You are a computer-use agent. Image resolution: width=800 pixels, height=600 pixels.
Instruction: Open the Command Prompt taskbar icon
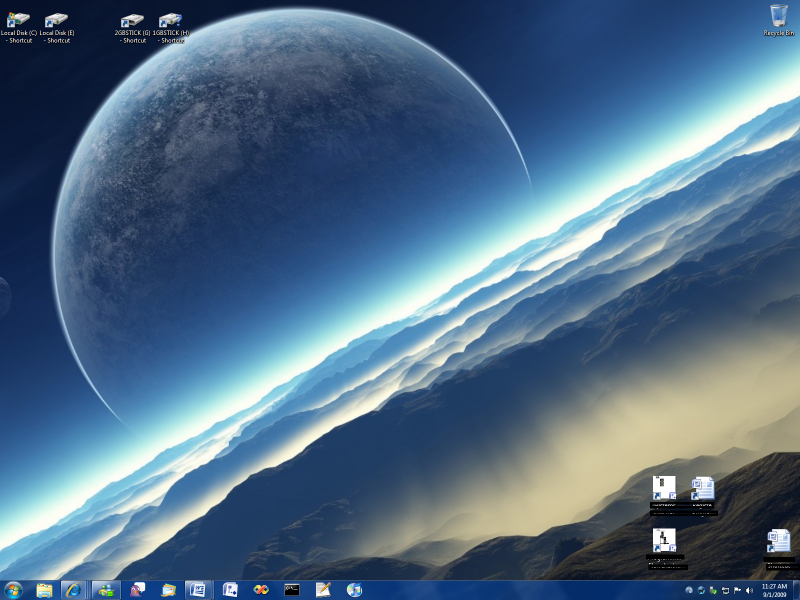click(x=292, y=590)
